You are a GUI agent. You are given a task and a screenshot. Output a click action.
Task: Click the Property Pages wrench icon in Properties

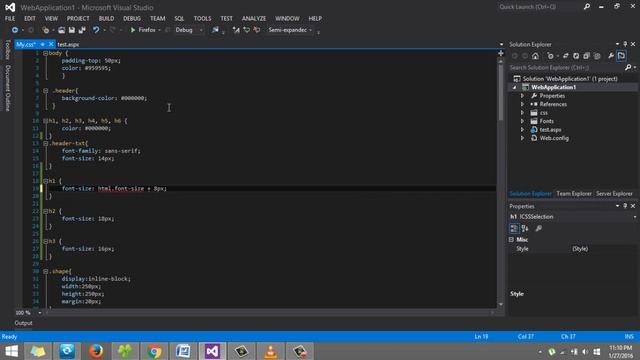click(539, 229)
